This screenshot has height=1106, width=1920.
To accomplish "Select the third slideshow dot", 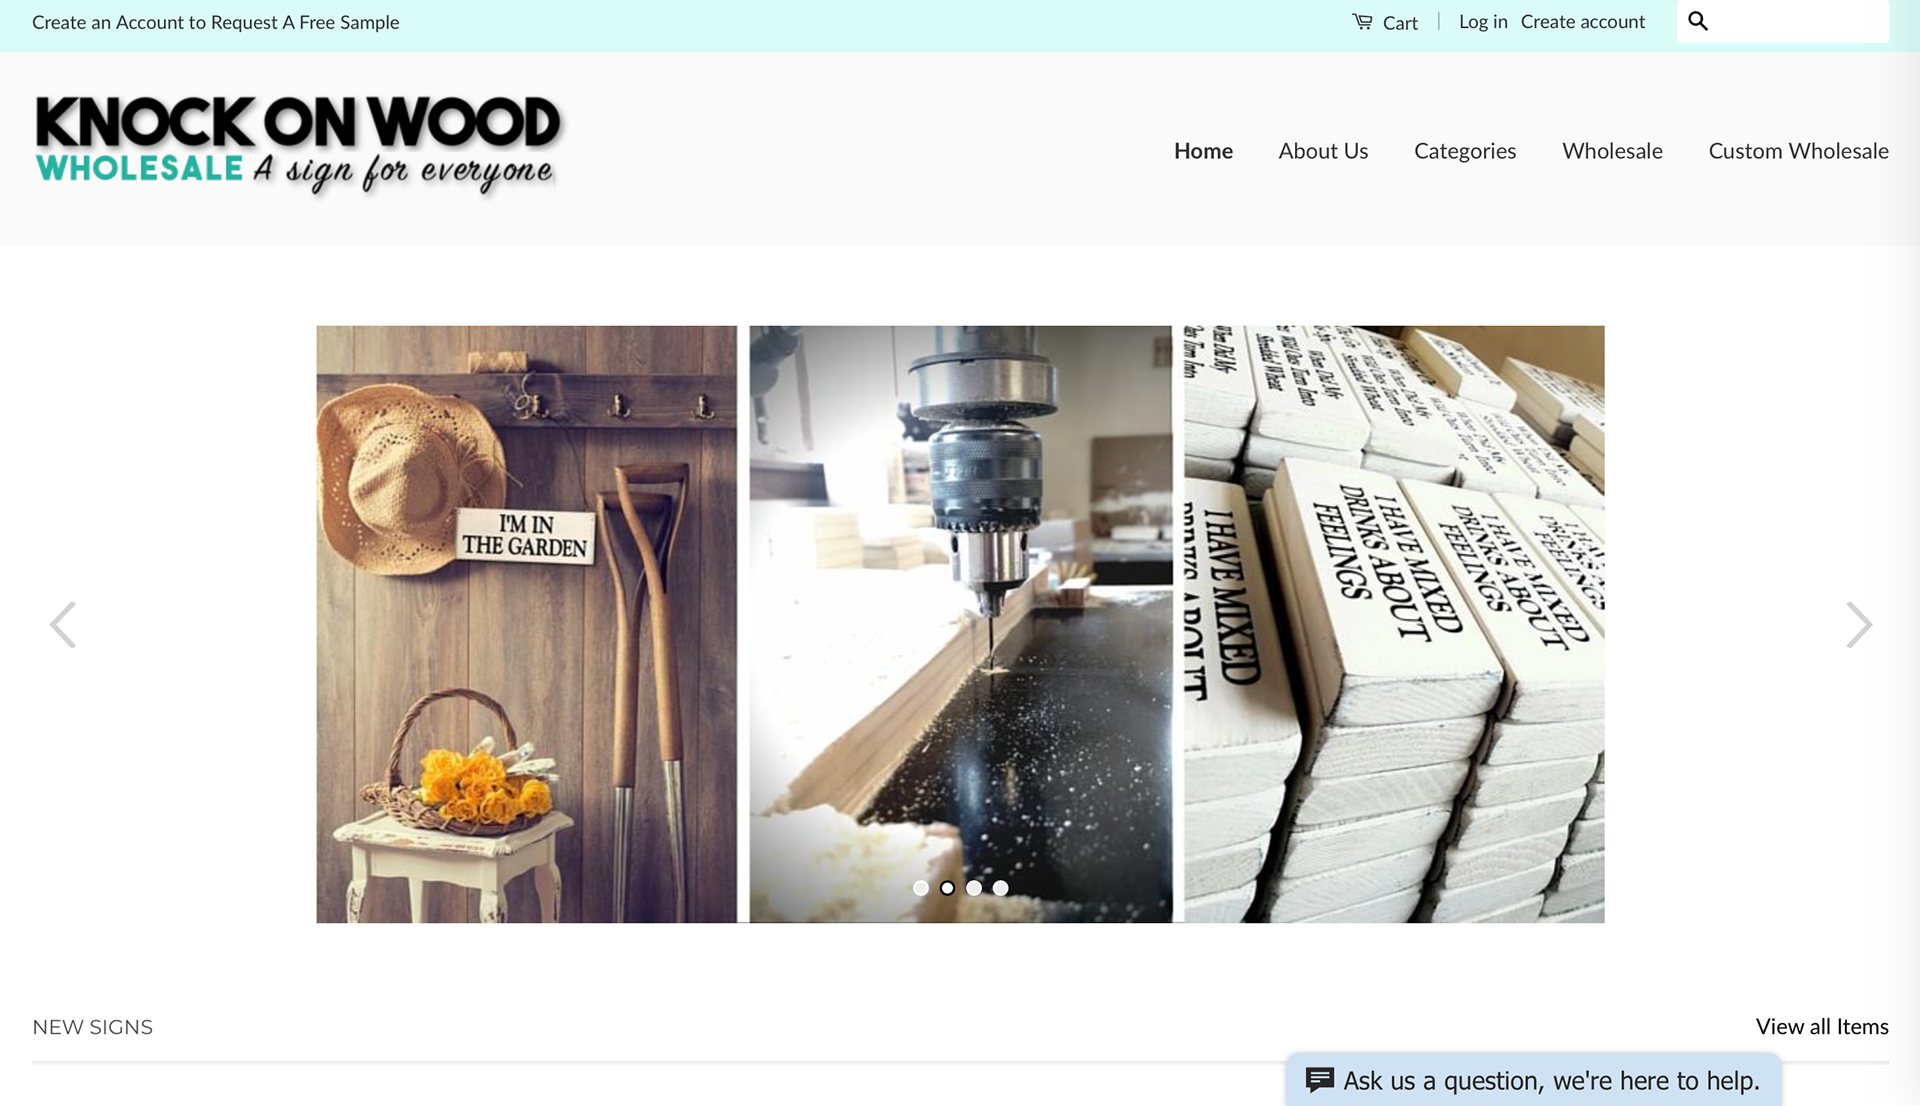I will [974, 888].
